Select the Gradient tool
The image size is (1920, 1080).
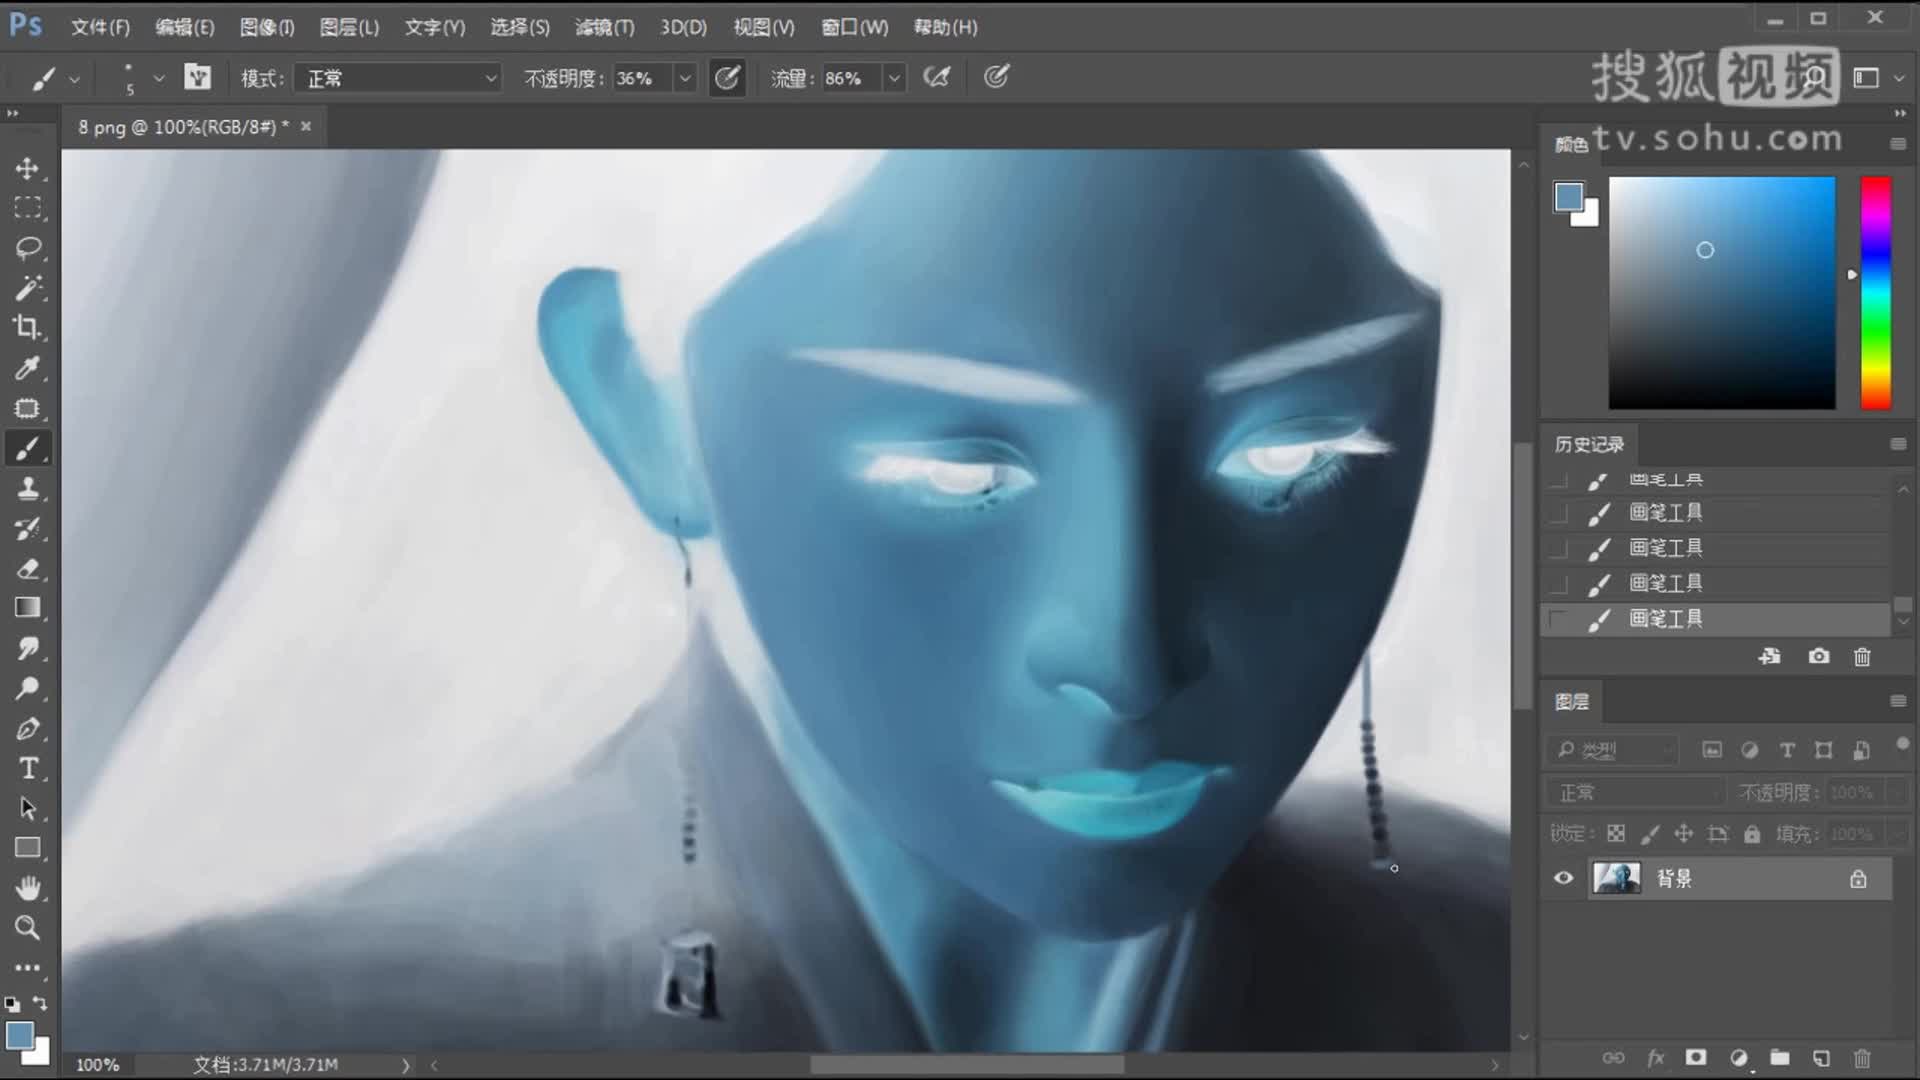coord(28,608)
